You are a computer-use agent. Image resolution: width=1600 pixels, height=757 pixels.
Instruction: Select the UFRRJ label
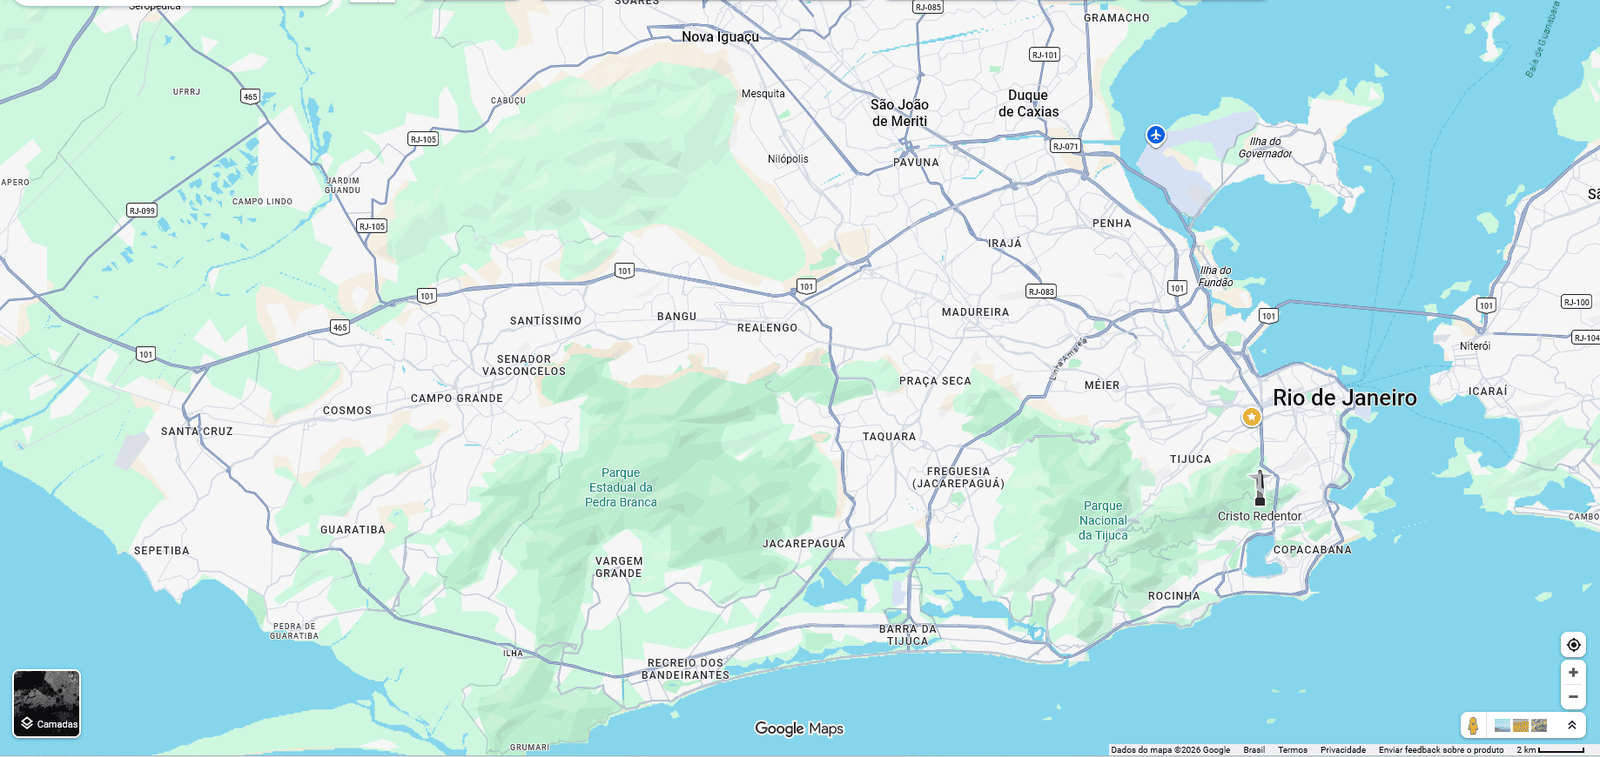tap(187, 92)
